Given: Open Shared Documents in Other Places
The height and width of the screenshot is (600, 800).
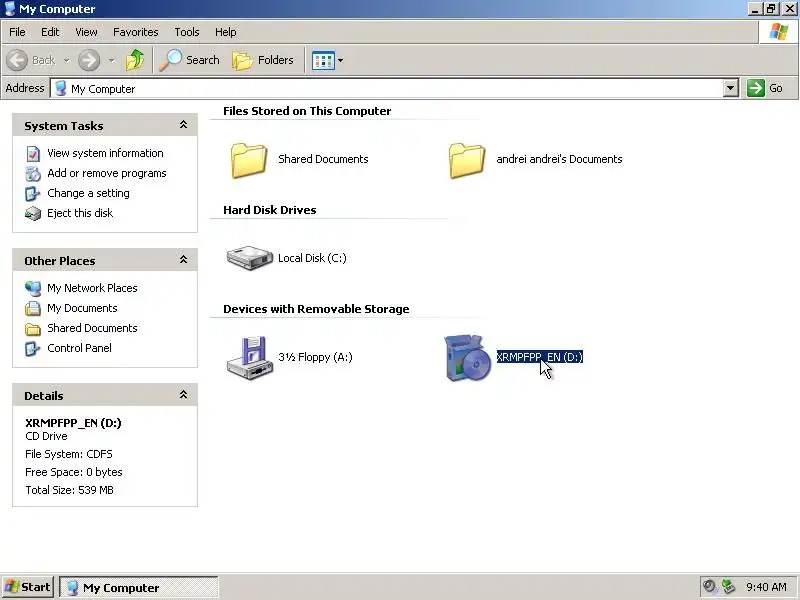Looking at the screenshot, I should (92, 328).
